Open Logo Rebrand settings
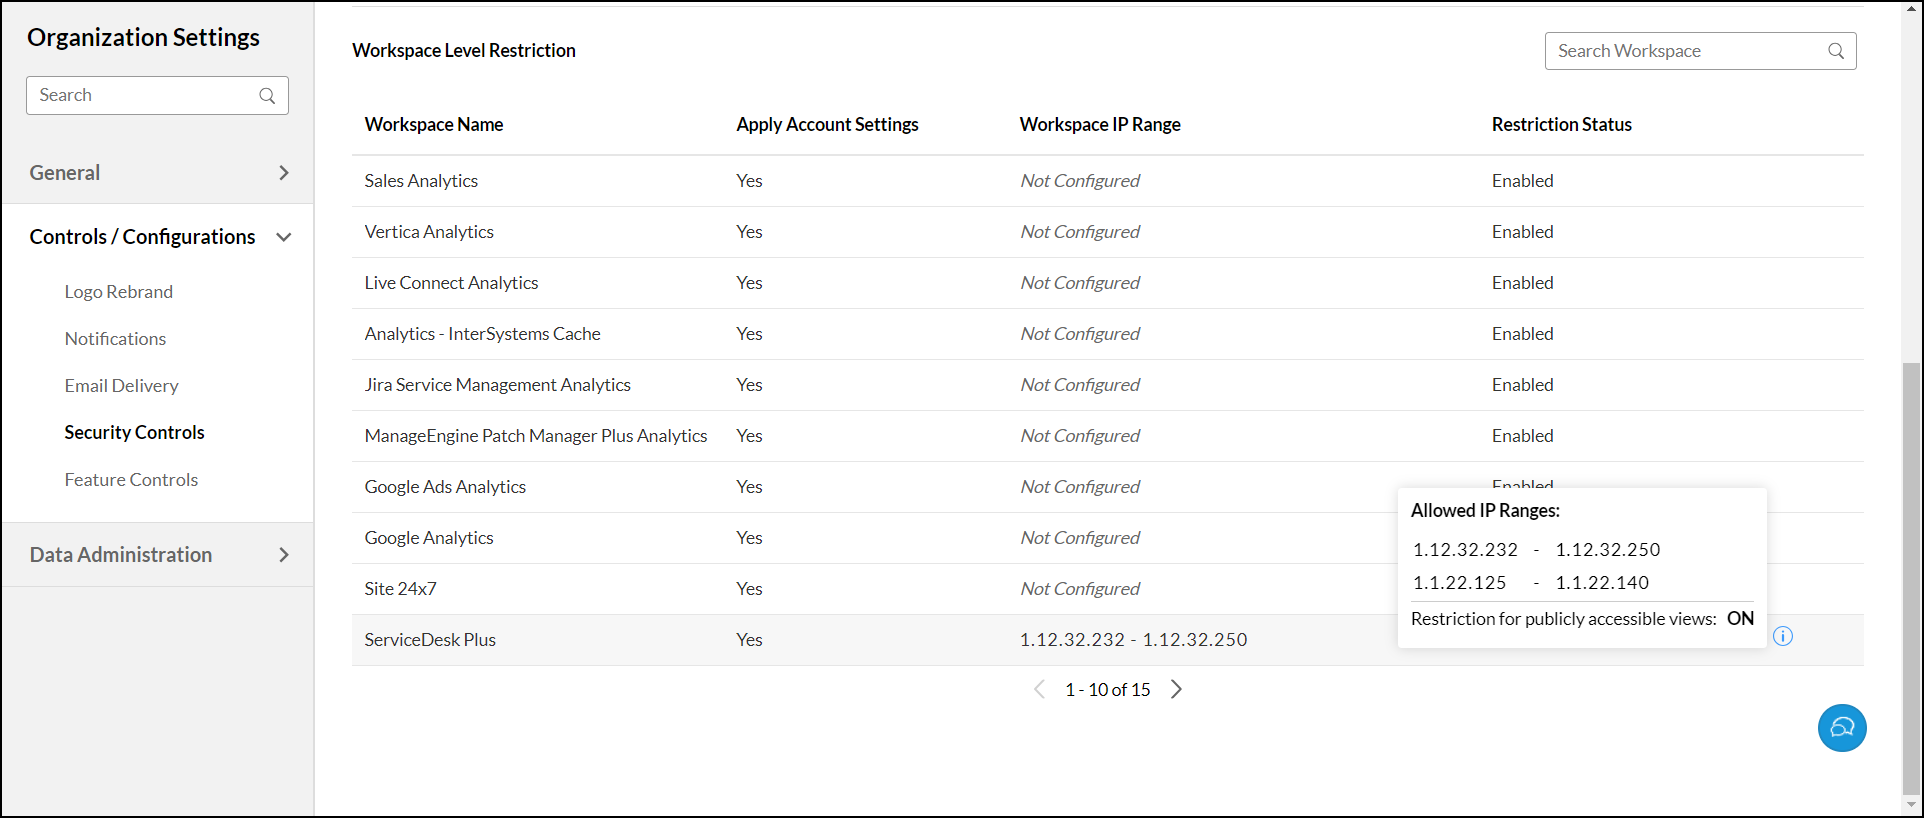Viewport: 1924px width, 818px height. coord(119,292)
